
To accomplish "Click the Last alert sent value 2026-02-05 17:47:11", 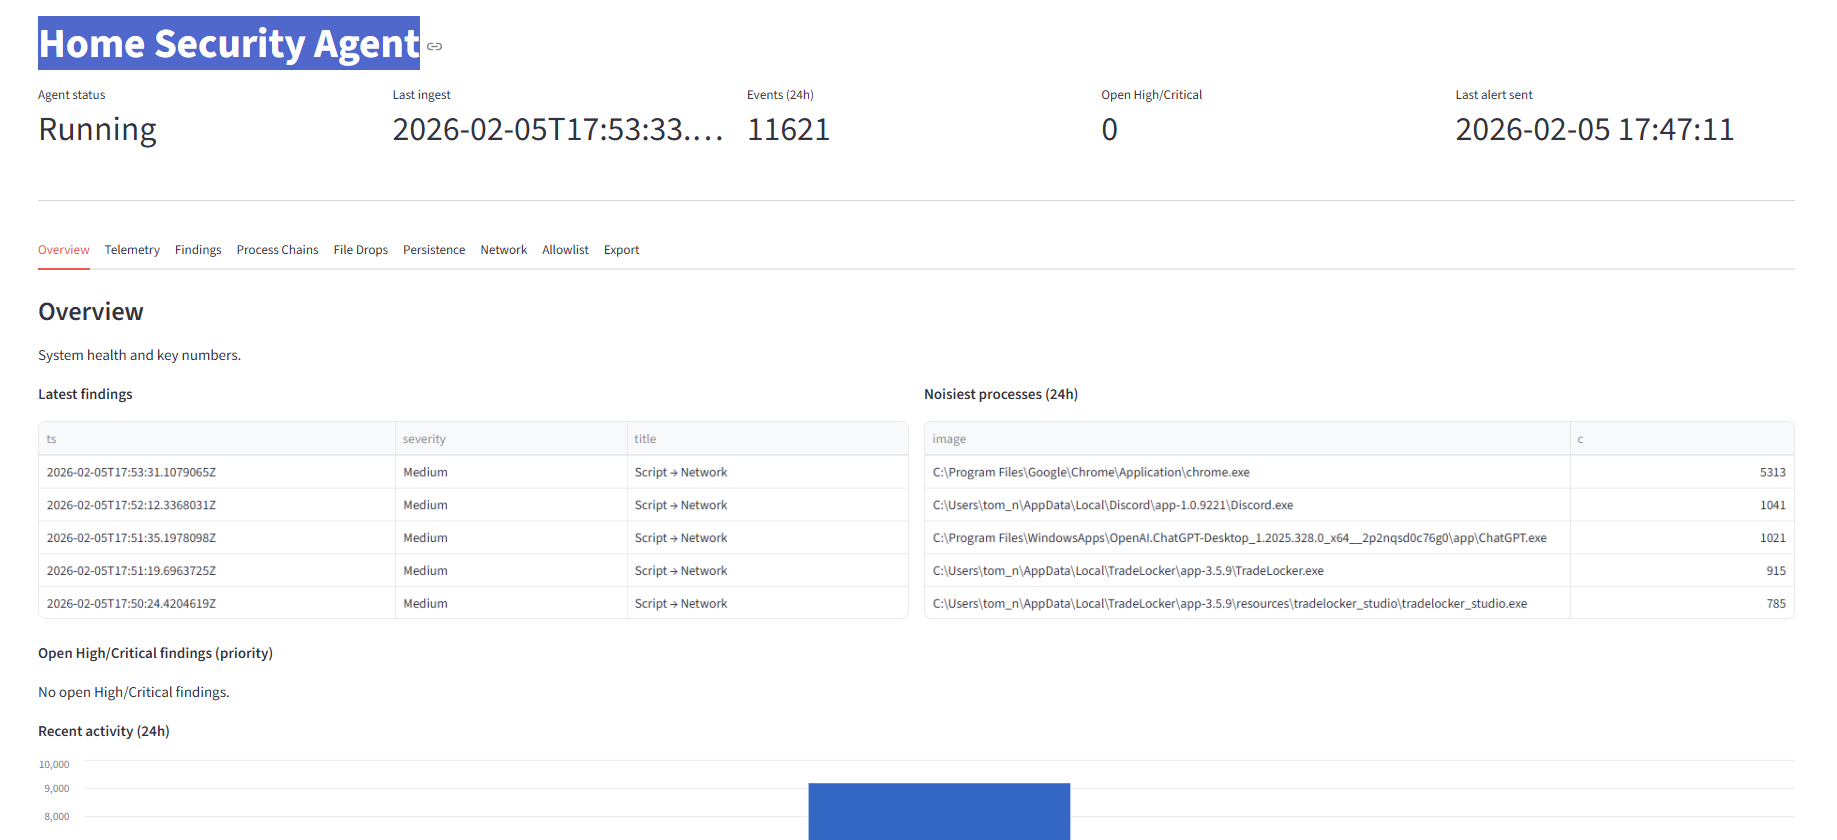I will [1595, 130].
